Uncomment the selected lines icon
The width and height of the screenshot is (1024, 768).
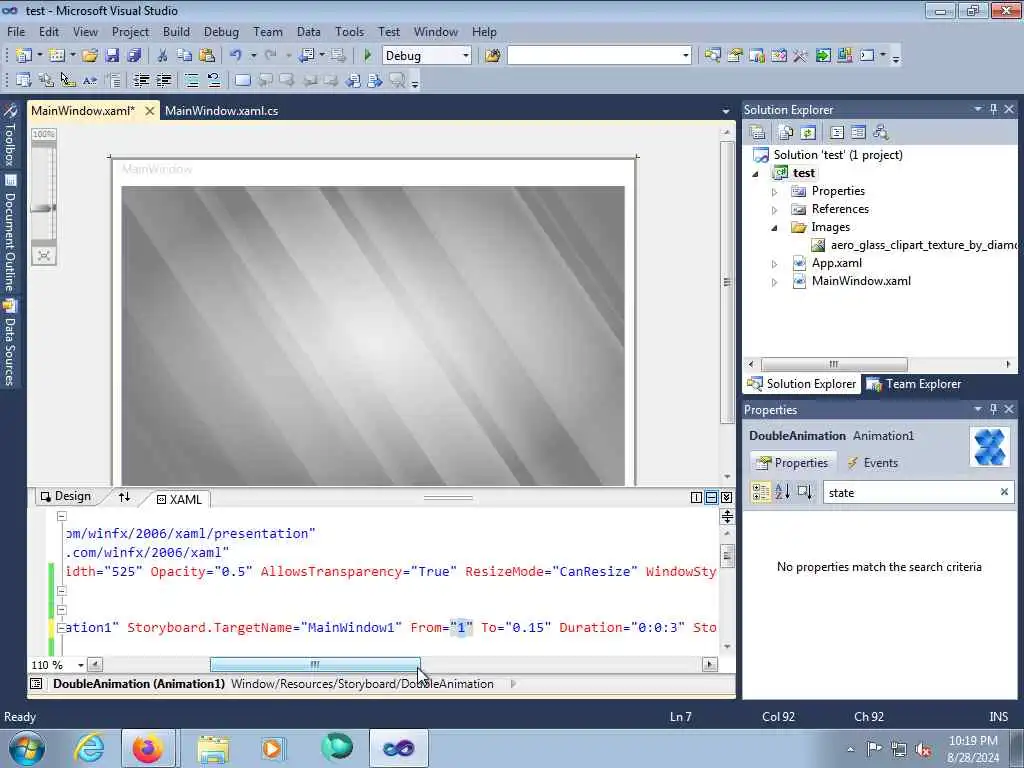[214, 80]
